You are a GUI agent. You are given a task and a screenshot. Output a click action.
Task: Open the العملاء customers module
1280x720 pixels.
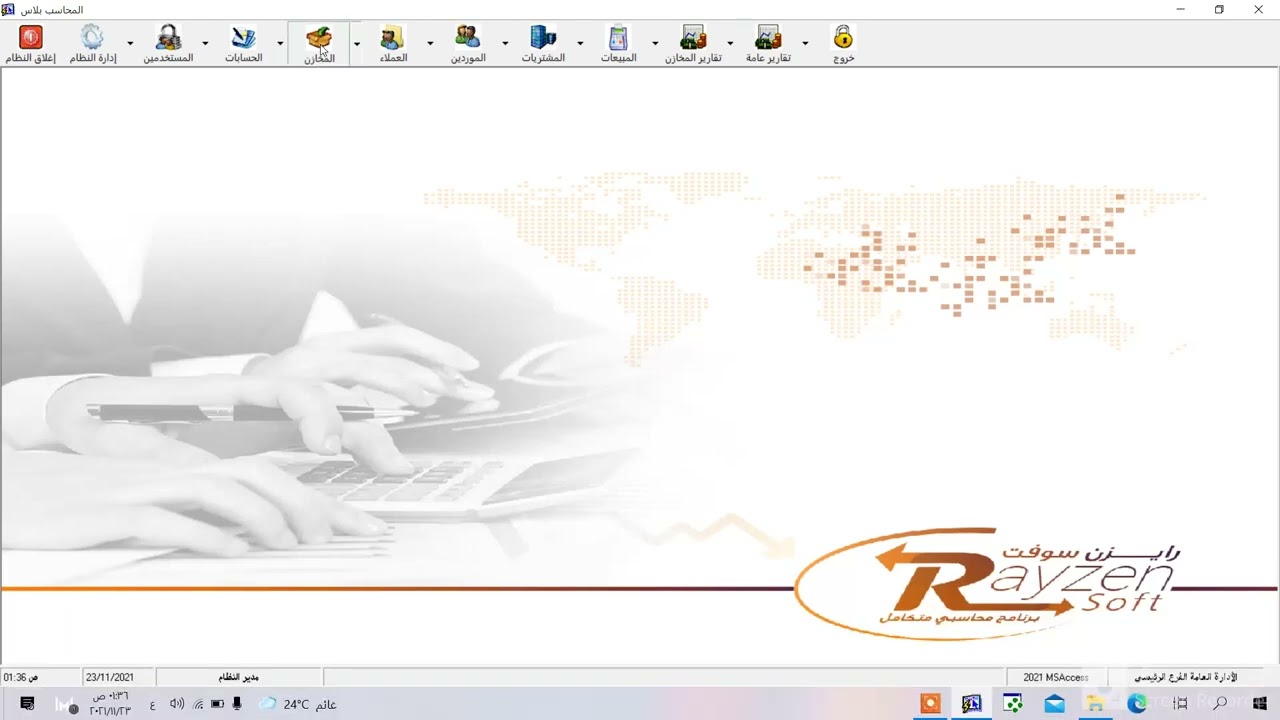[392, 44]
